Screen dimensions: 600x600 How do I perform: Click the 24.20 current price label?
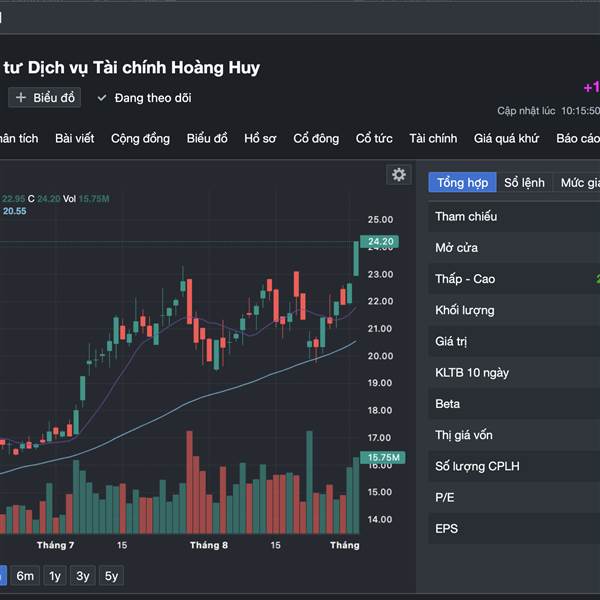coord(380,241)
